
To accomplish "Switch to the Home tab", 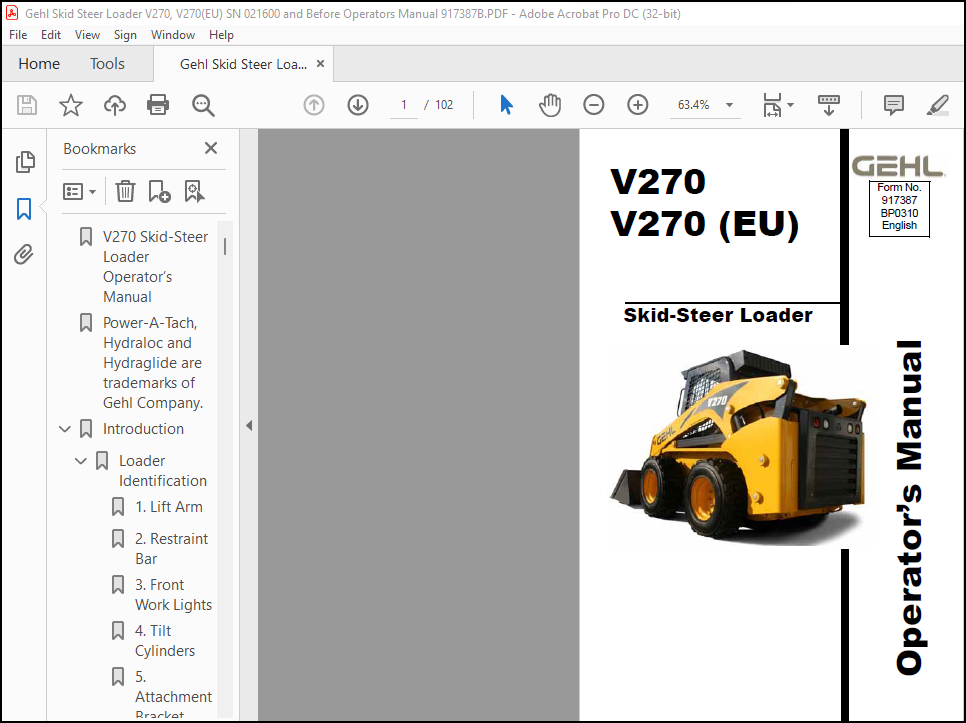I will point(39,64).
